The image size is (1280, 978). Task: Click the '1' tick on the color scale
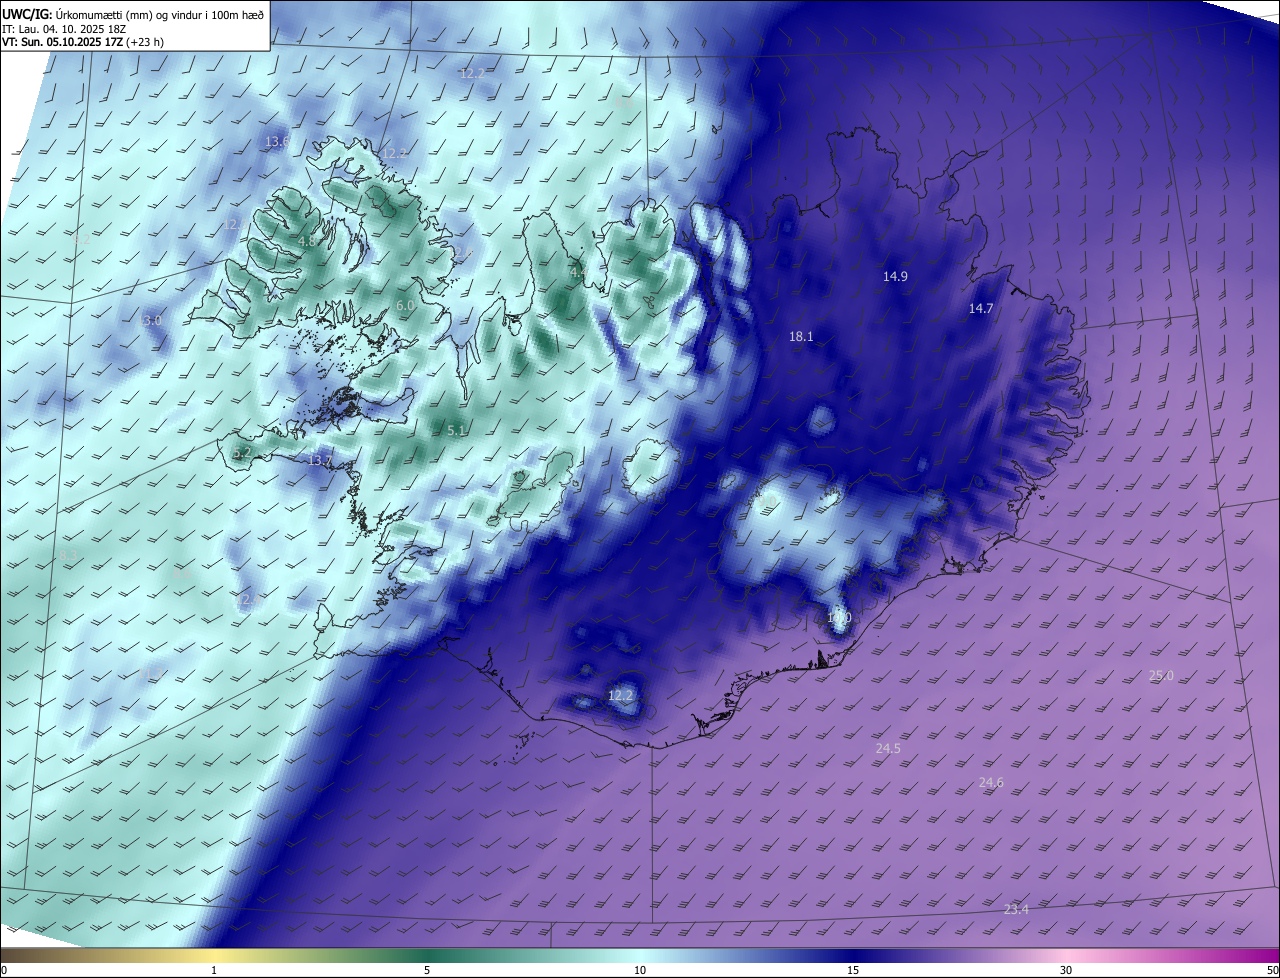tap(214, 970)
